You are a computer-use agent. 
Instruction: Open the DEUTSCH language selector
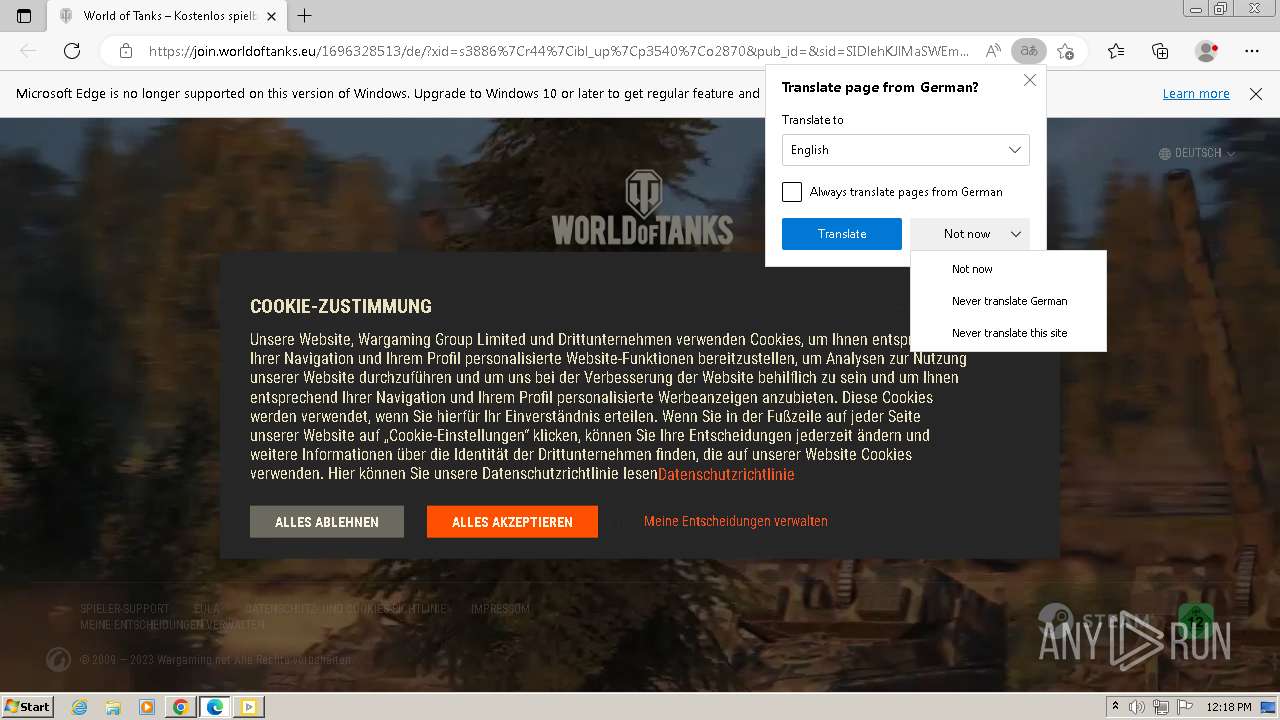pyautogui.click(x=1197, y=153)
